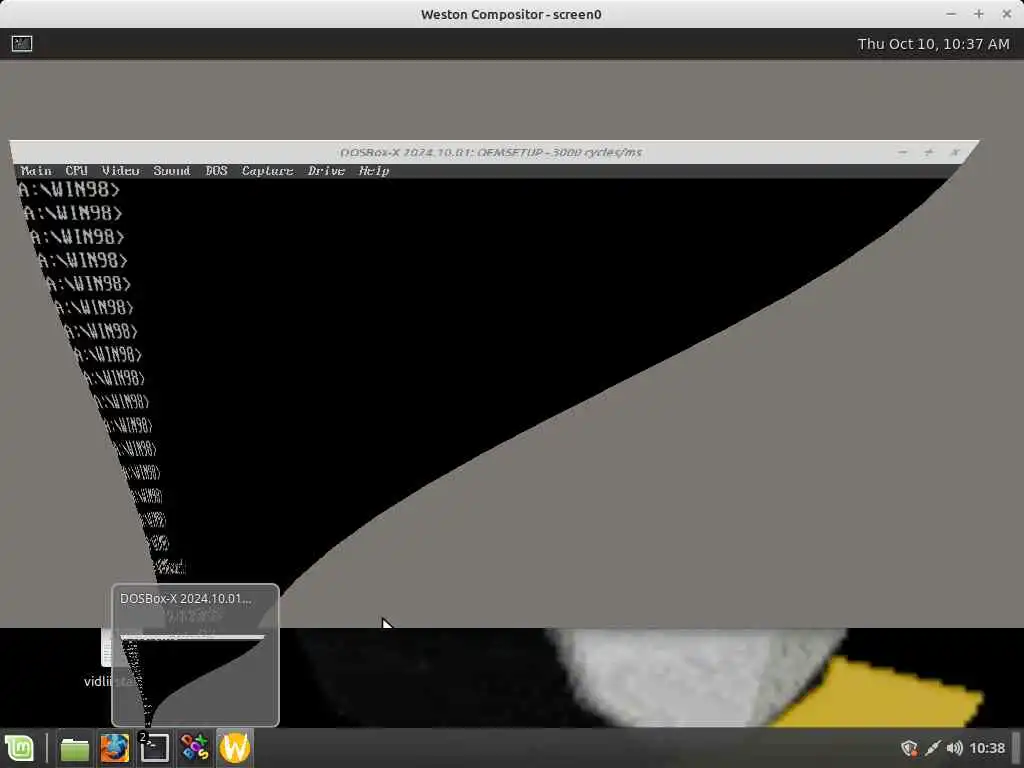Click the colorful tools taskbar icon

coord(195,748)
